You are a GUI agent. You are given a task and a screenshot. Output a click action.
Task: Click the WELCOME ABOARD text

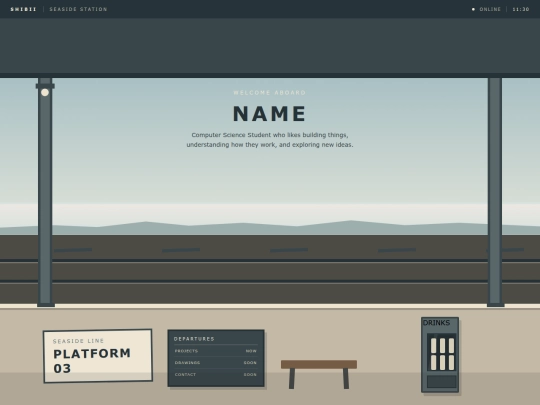pyautogui.click(x=270, y=93)
